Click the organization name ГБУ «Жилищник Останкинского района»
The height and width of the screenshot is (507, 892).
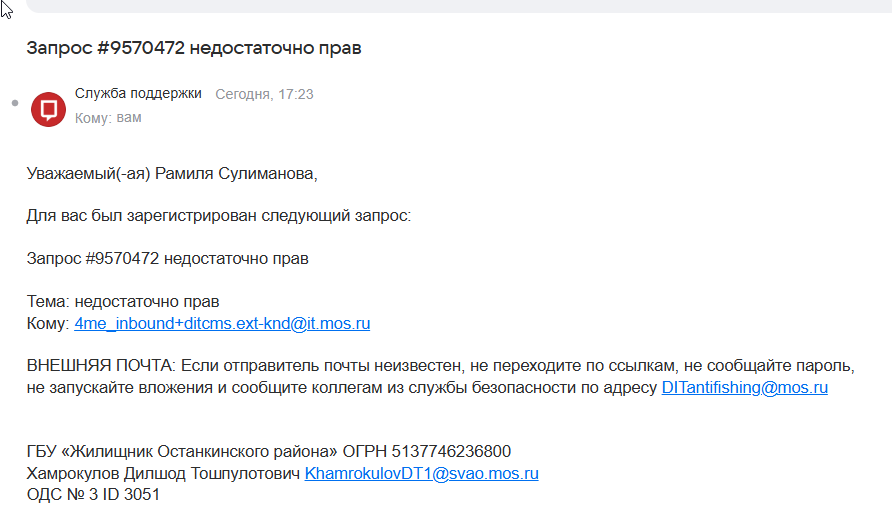tap(182, 451)
